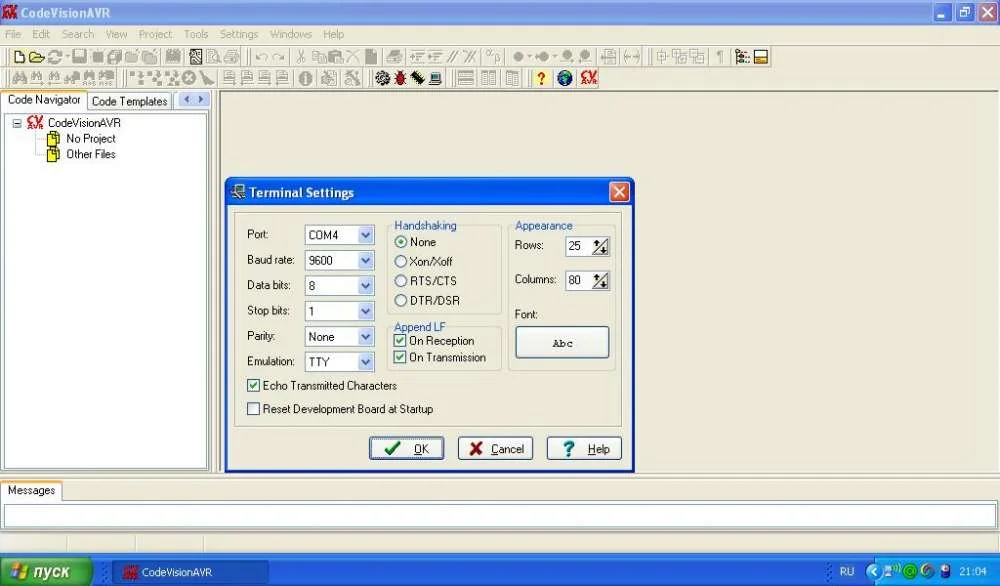
Task: Click the Open File folder icon
Action: tap(36, 57)
